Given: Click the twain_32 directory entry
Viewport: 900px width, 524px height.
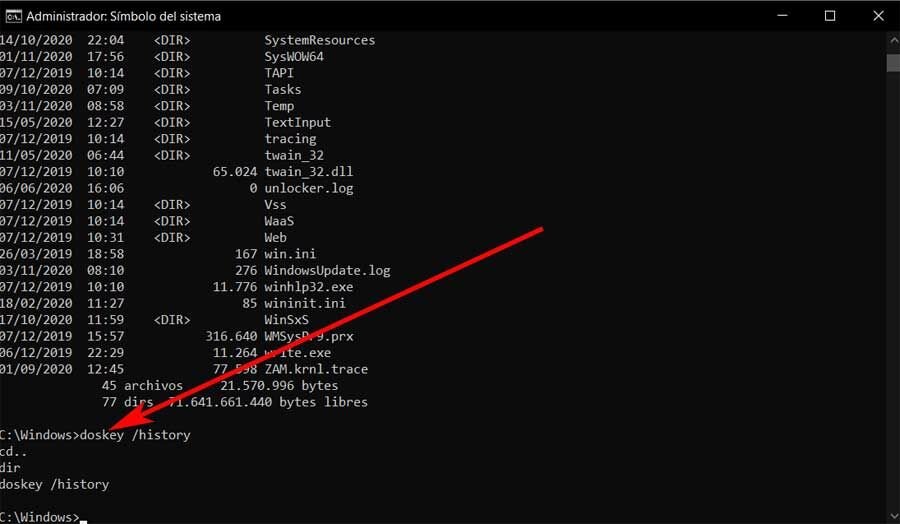Looking at the screenshot, I should (294, 156).
